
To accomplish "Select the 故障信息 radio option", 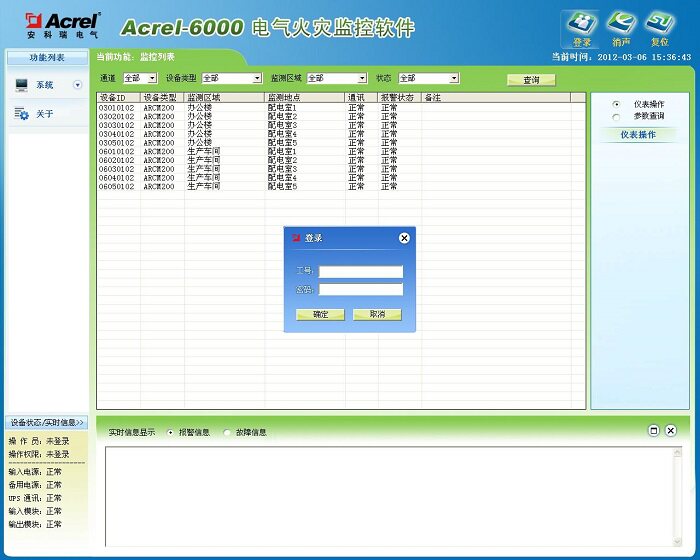I will [x=227, y=432].
